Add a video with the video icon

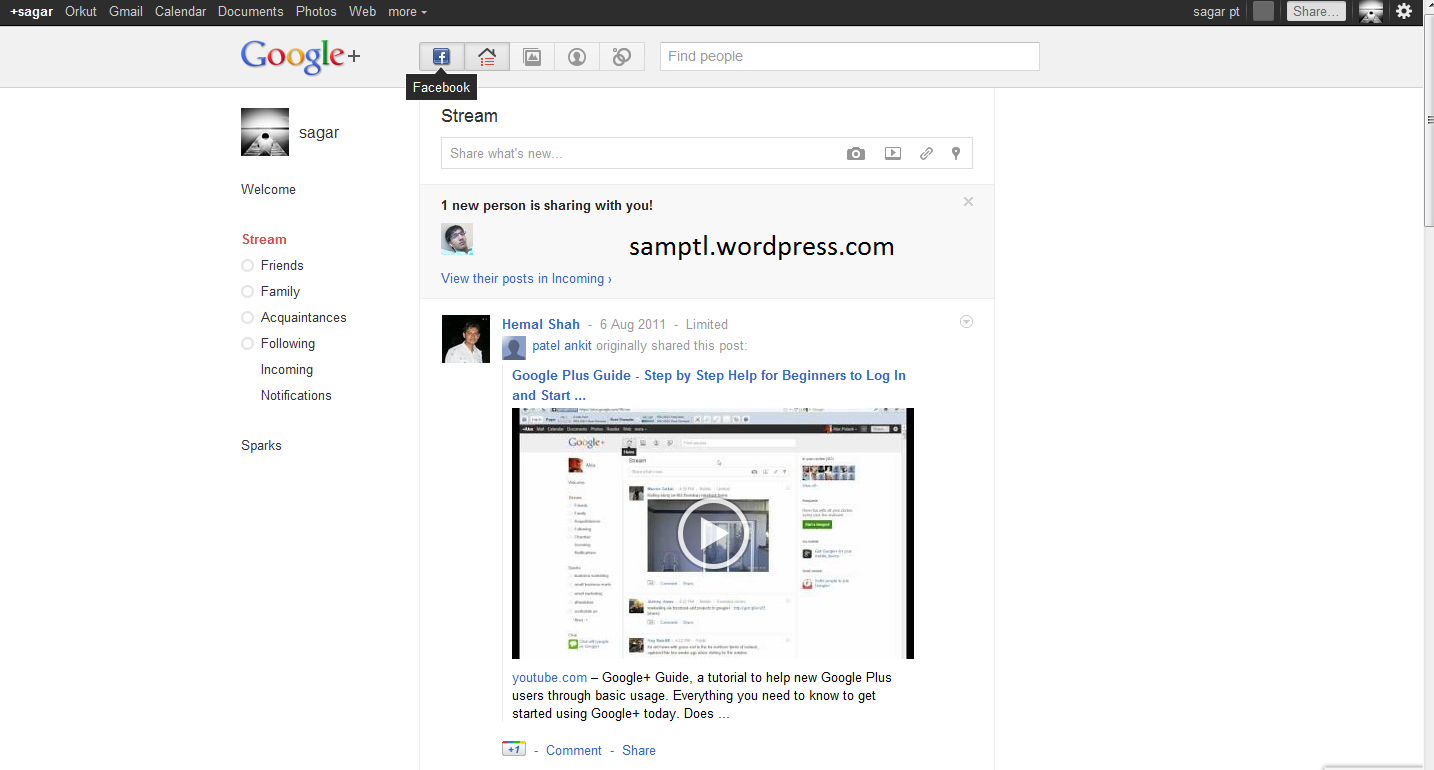click(x=893, y=154)
